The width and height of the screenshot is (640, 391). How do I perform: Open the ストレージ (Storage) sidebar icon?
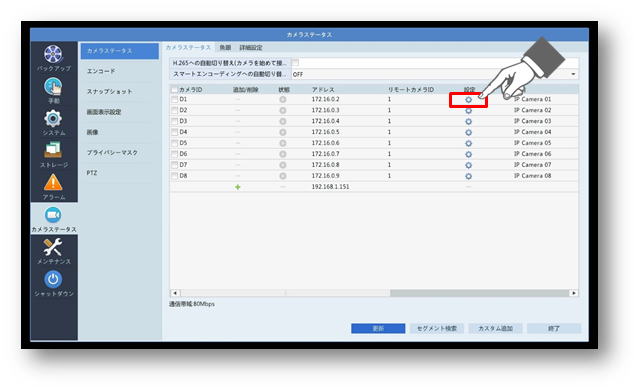pos(53,150)
